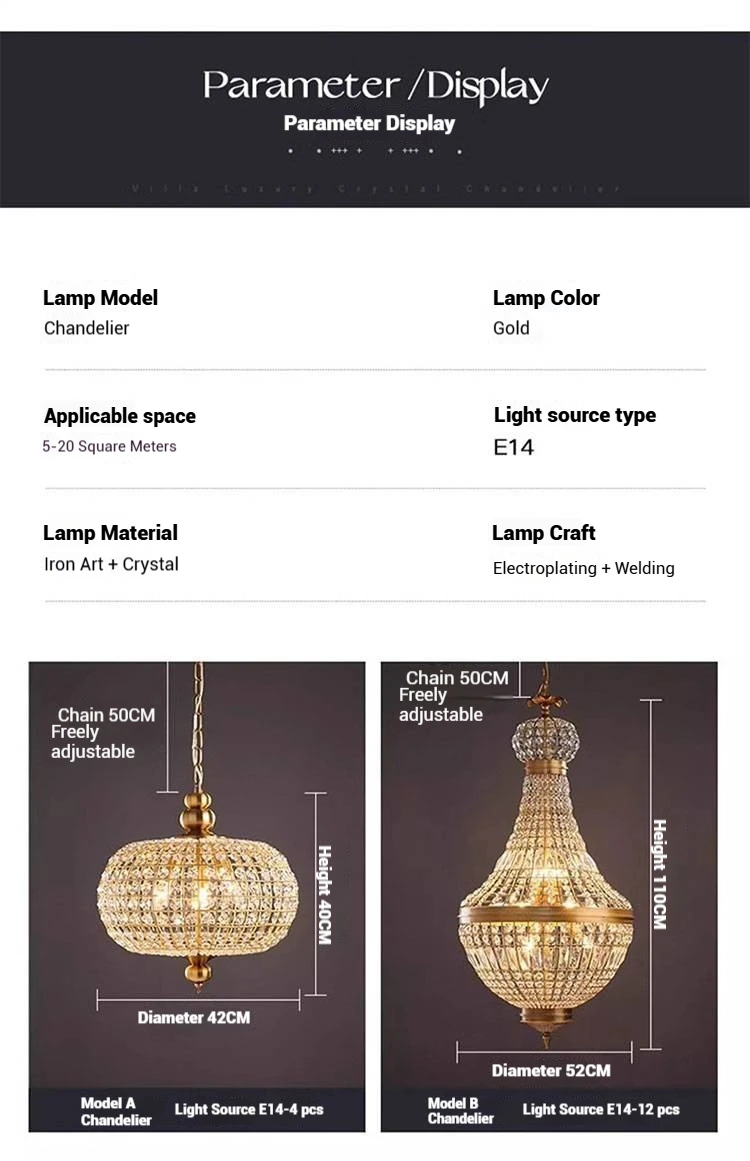Click the 'Light Source E14-4 pcs' caption

tap(249, 1109)
